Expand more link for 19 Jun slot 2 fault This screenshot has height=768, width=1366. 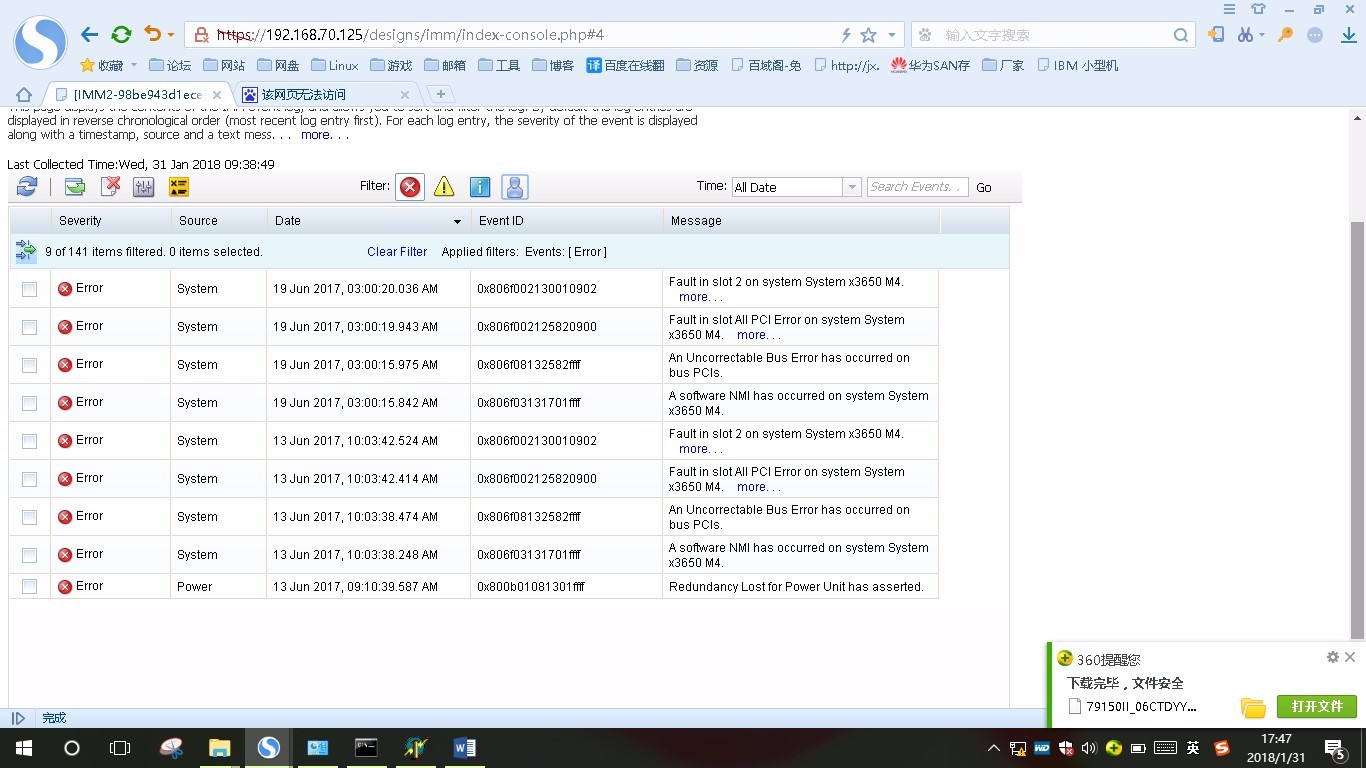coord(700,297)
